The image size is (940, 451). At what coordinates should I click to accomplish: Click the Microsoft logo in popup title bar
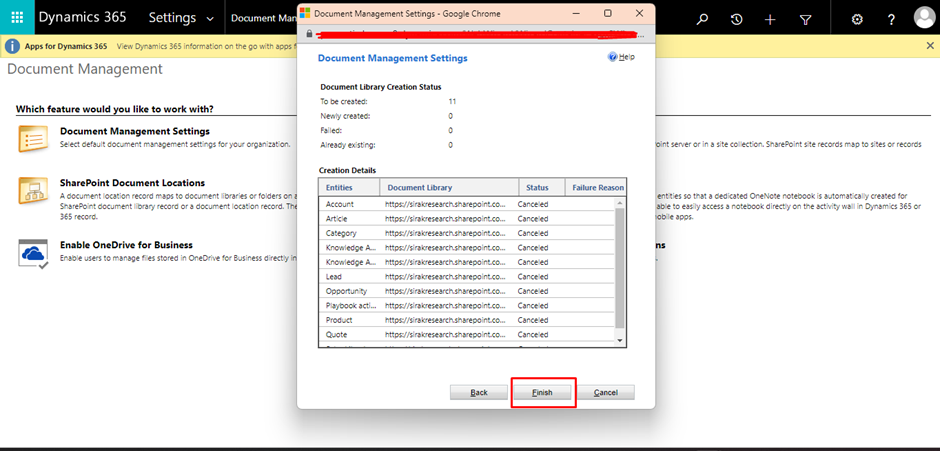[305, 13]
